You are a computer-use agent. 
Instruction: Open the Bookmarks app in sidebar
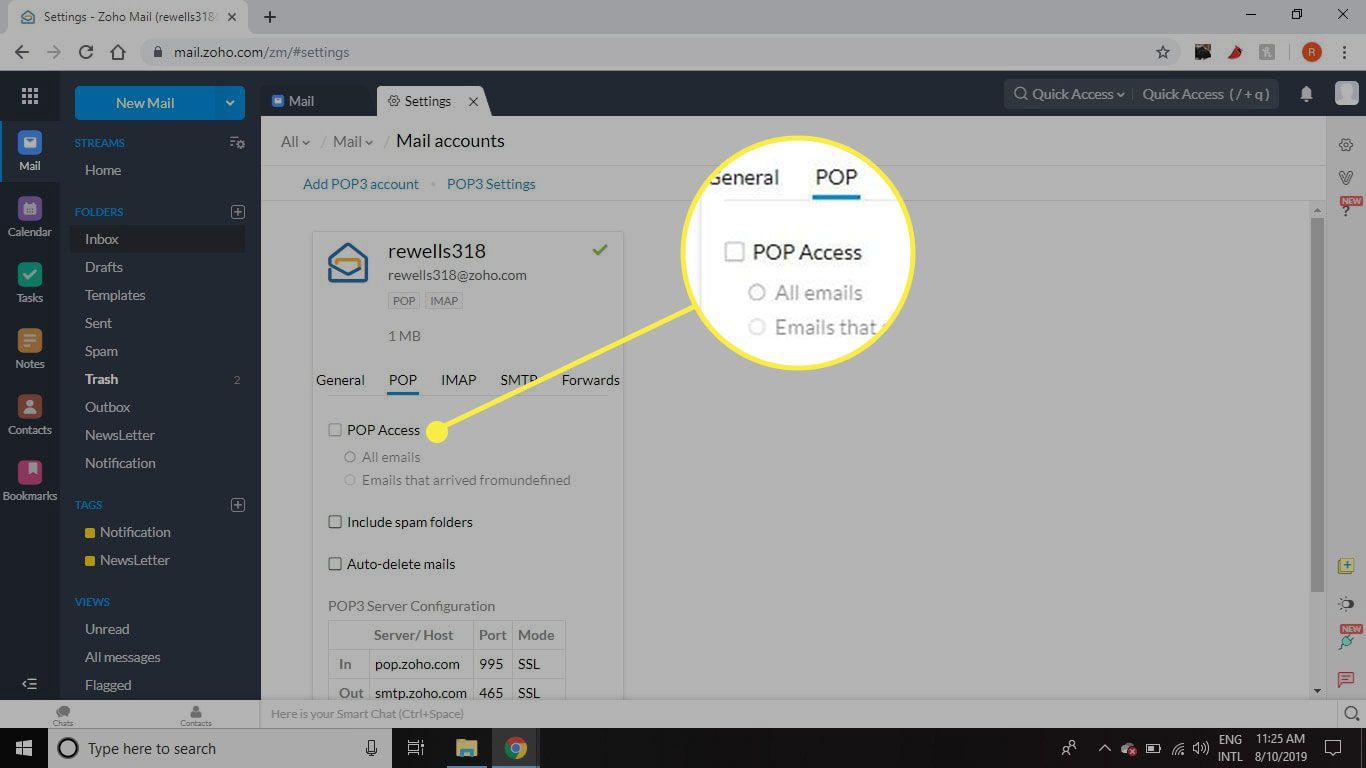tap(29, 481)
